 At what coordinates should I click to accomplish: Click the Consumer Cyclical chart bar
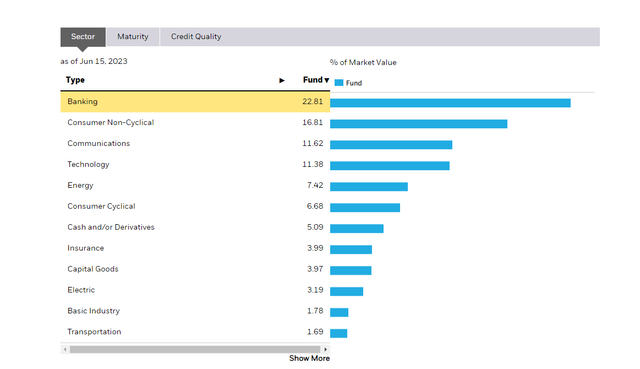click(x=365, y=208)
